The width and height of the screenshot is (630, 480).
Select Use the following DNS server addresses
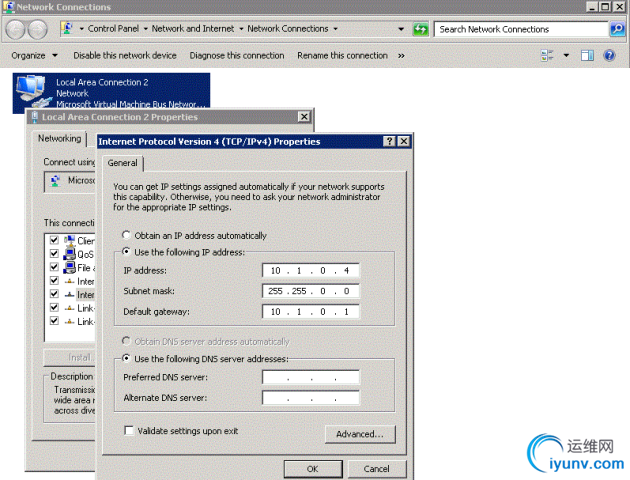127,359
